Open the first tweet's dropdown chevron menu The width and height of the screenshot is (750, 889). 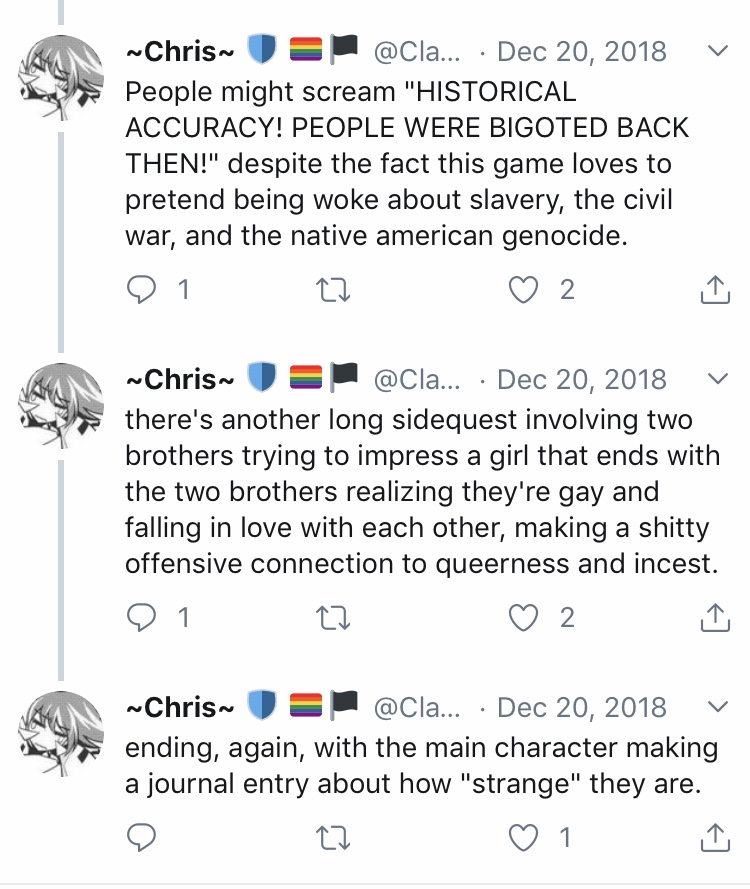point(718,51)
